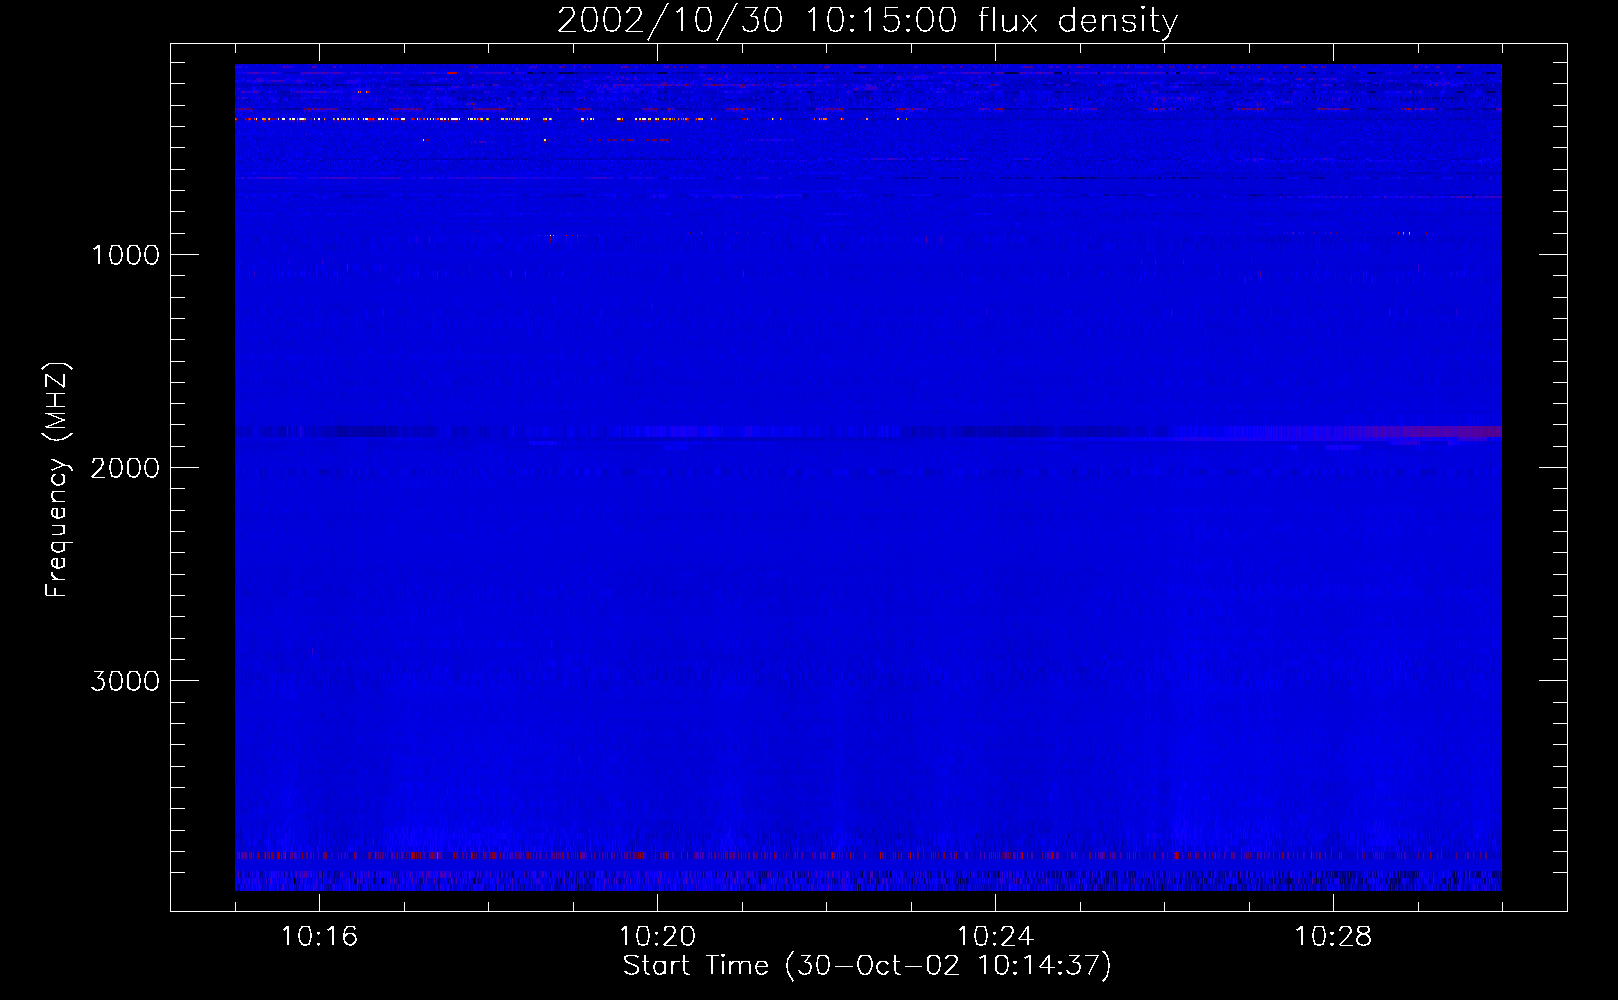Screen dimensions: 1618x1000
Task: Click the "3000" frequency tick label
Action: (125, 681)
